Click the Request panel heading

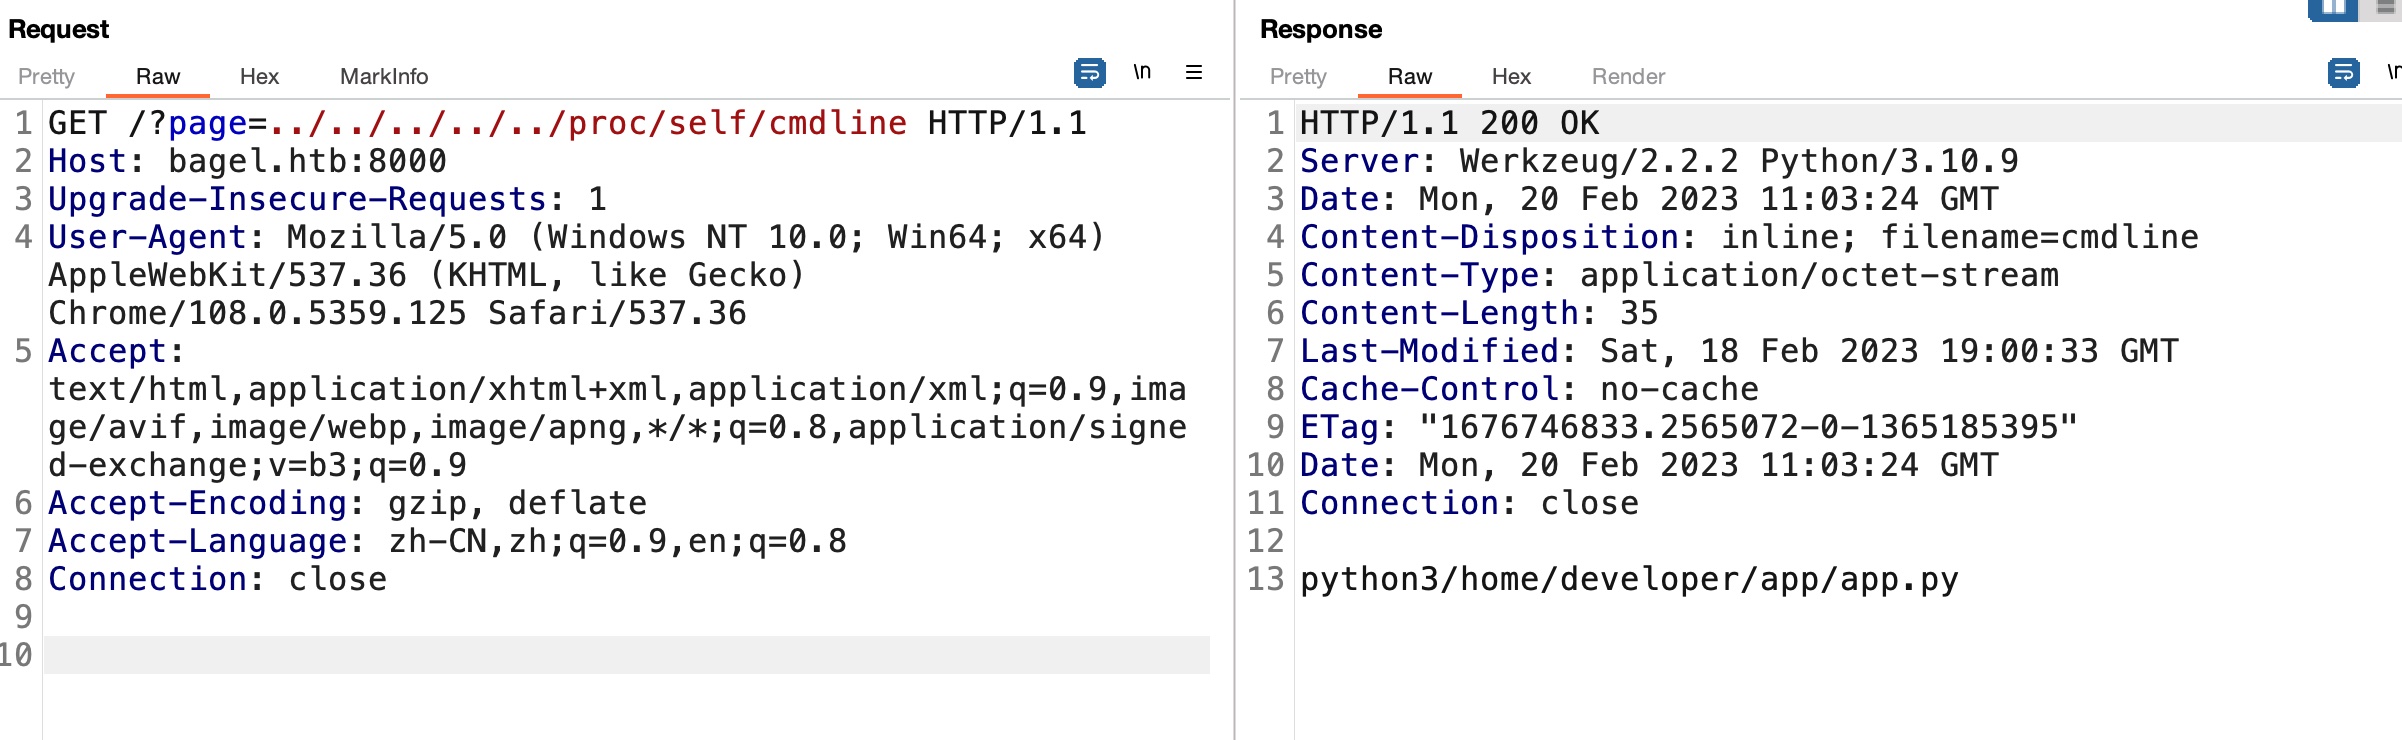point(58,29)
